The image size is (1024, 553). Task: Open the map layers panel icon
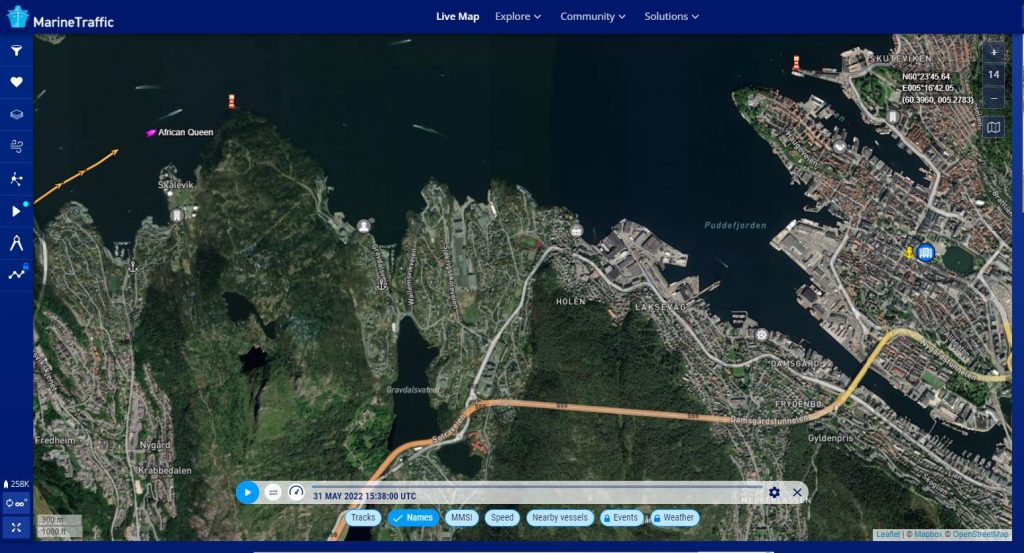click(16, 114)
